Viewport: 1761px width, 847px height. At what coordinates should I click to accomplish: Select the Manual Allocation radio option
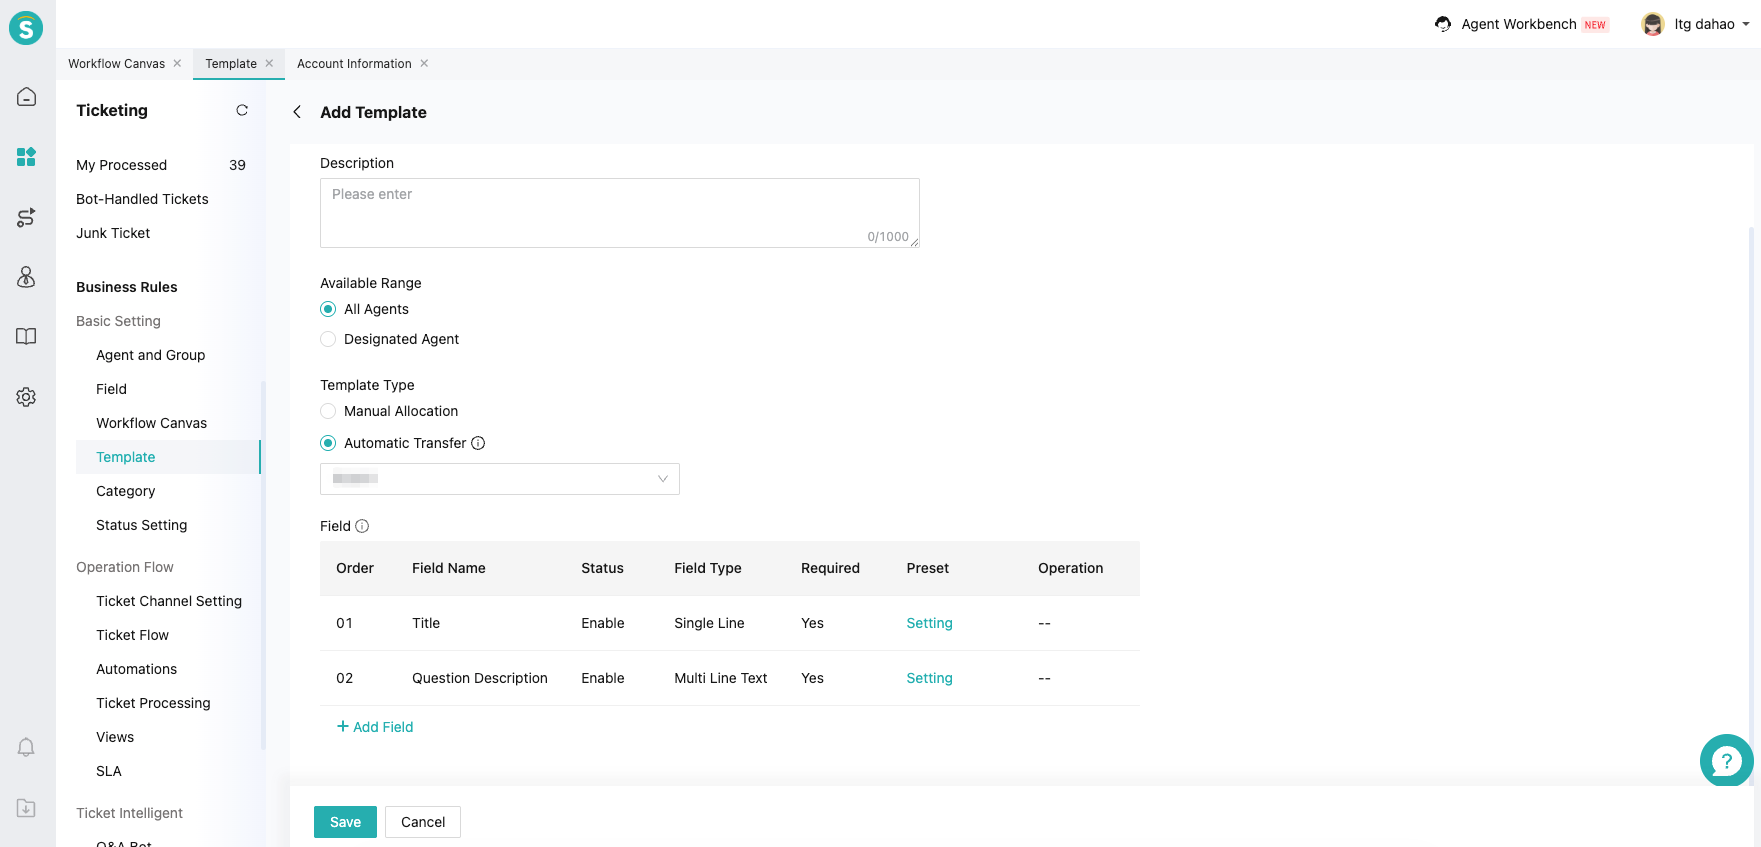[x=328, y=411]
